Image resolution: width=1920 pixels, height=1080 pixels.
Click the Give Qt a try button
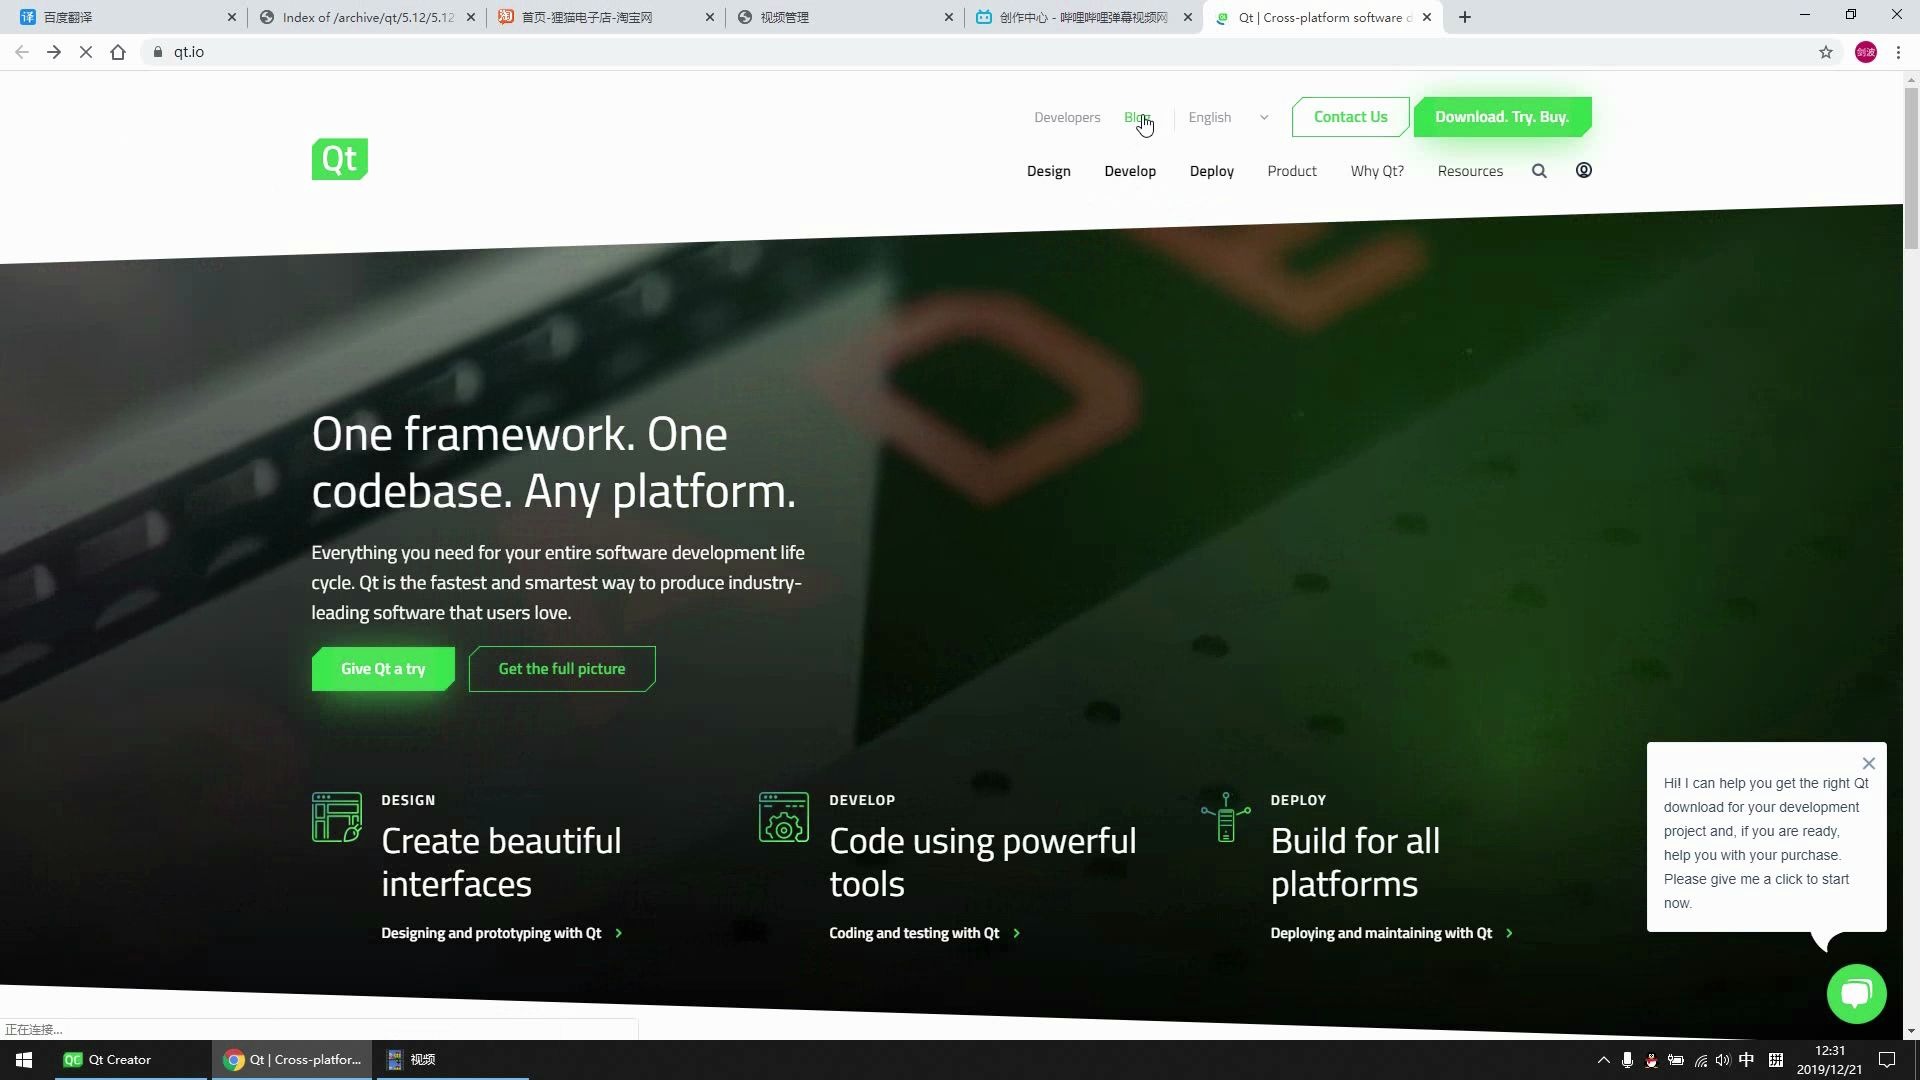(382, 667)
